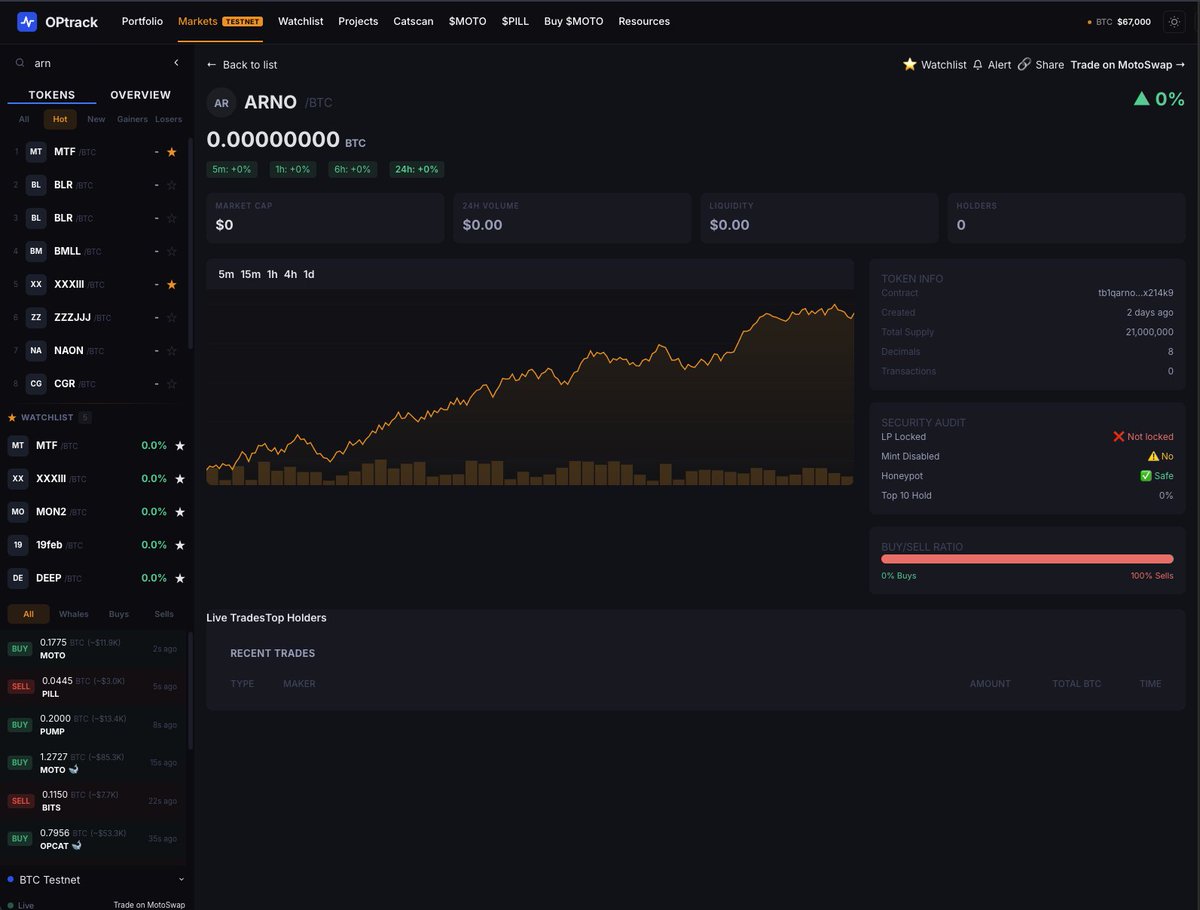
Task: Open Buy $MOTO link in navigation
Action: pos(574,21)
